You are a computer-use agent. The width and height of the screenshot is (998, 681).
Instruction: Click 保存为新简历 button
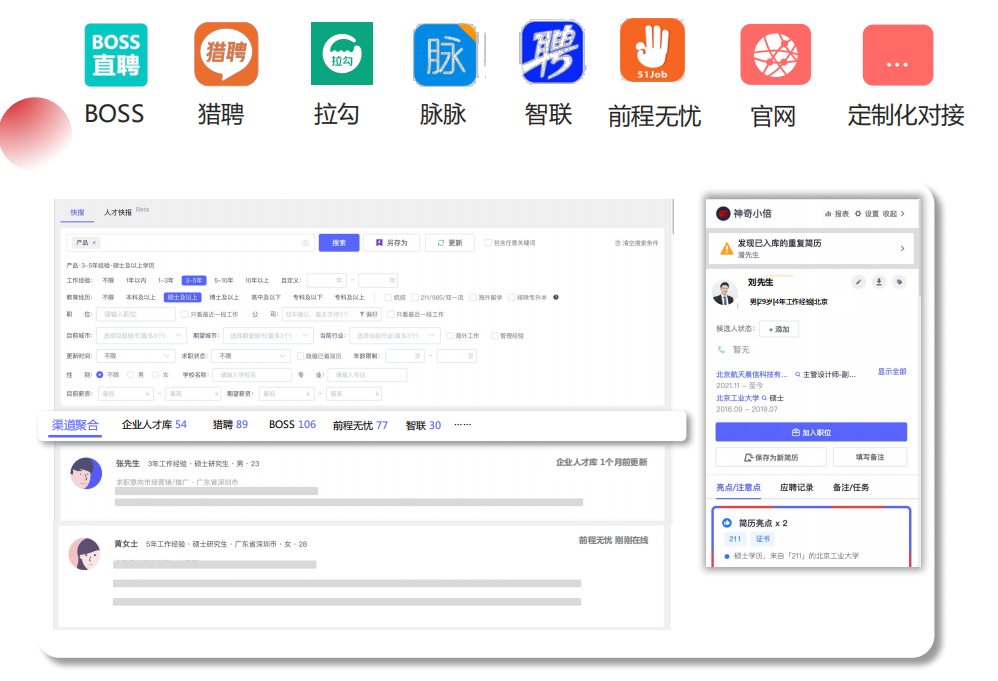(771, 457)
